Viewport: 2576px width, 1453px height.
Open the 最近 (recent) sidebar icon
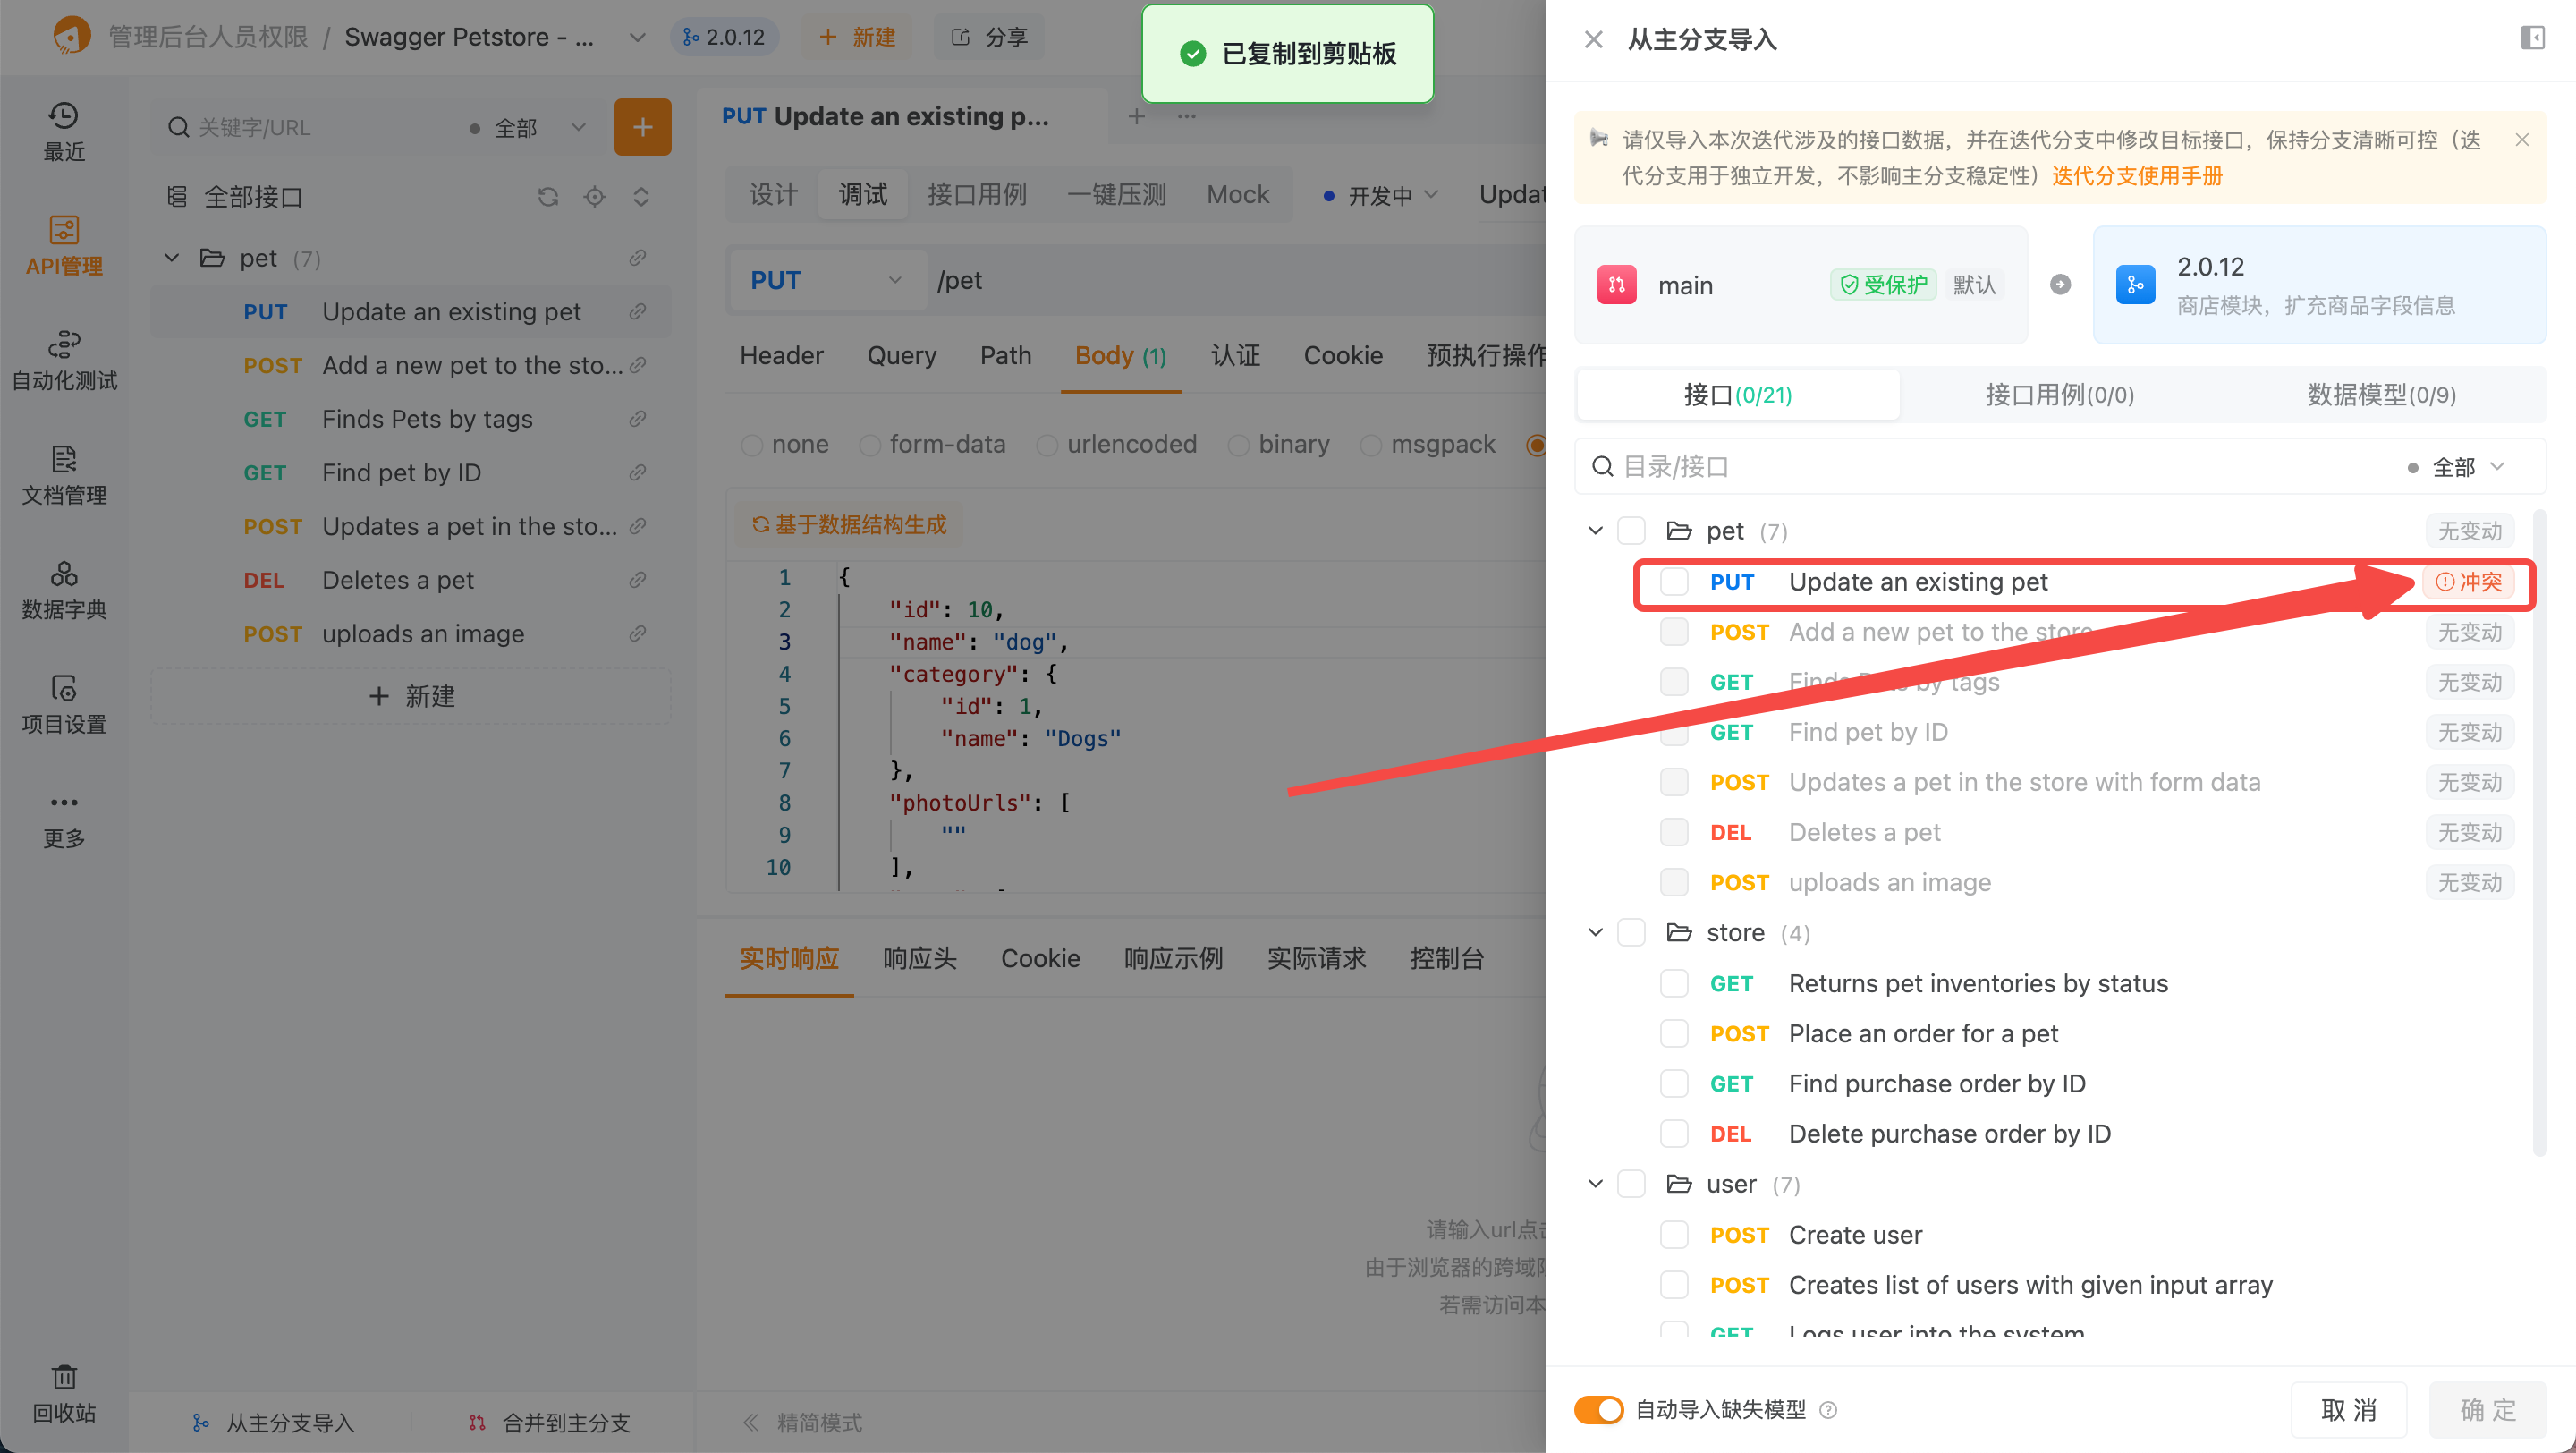click(64, 131)
